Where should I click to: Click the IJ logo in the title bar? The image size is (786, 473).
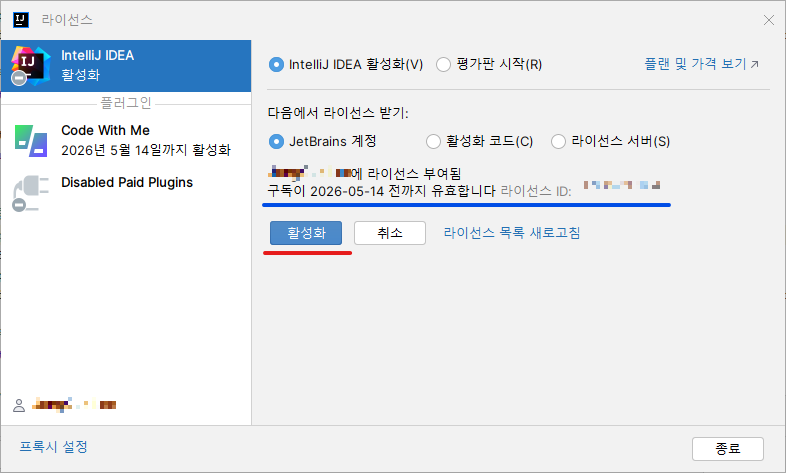pyautogui.click(x=21, y=20)
